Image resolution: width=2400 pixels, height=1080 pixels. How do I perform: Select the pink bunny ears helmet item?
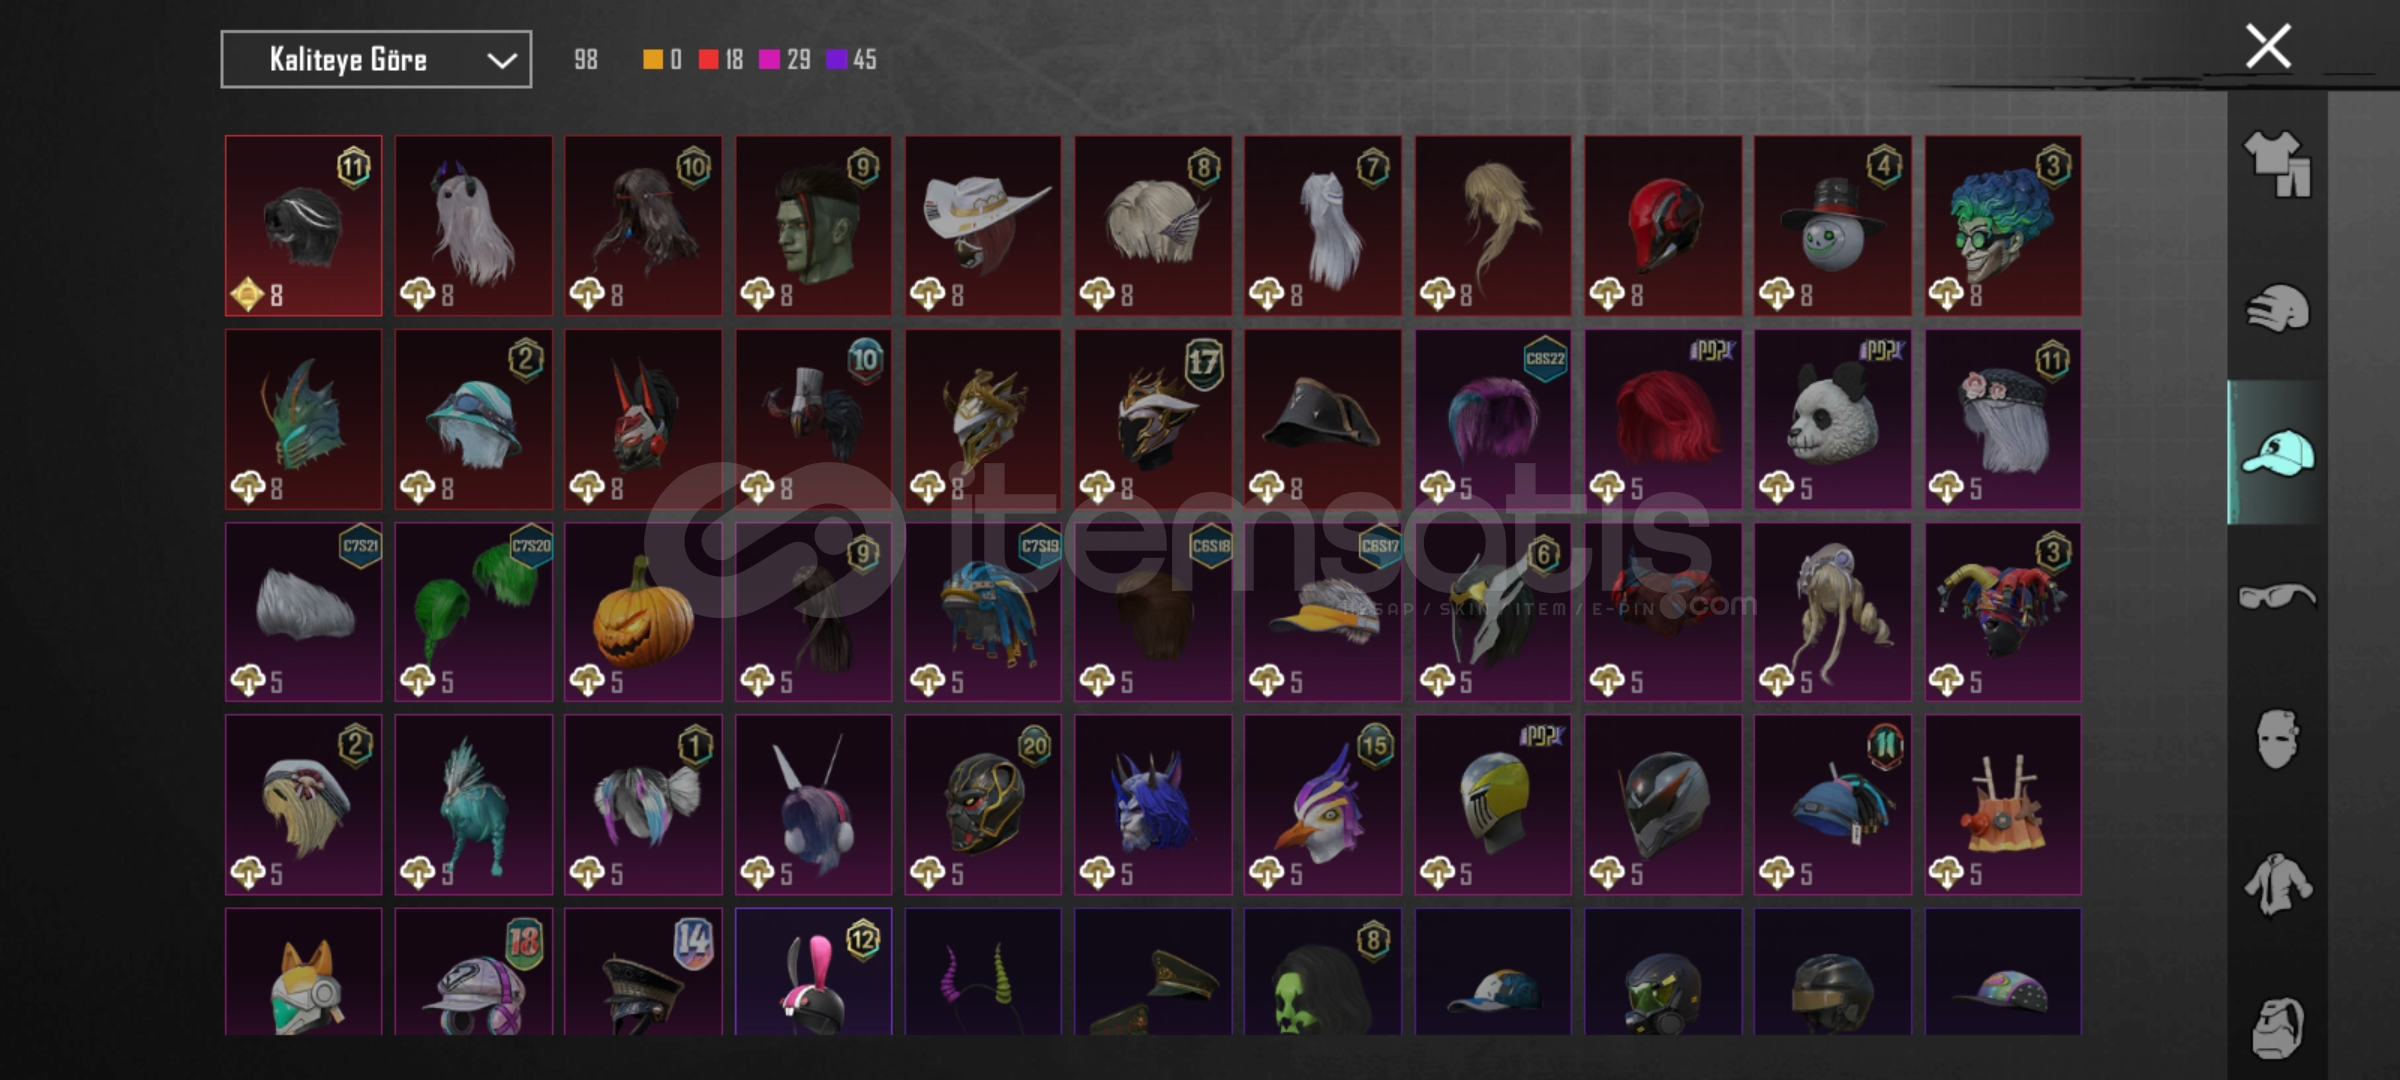813,971
